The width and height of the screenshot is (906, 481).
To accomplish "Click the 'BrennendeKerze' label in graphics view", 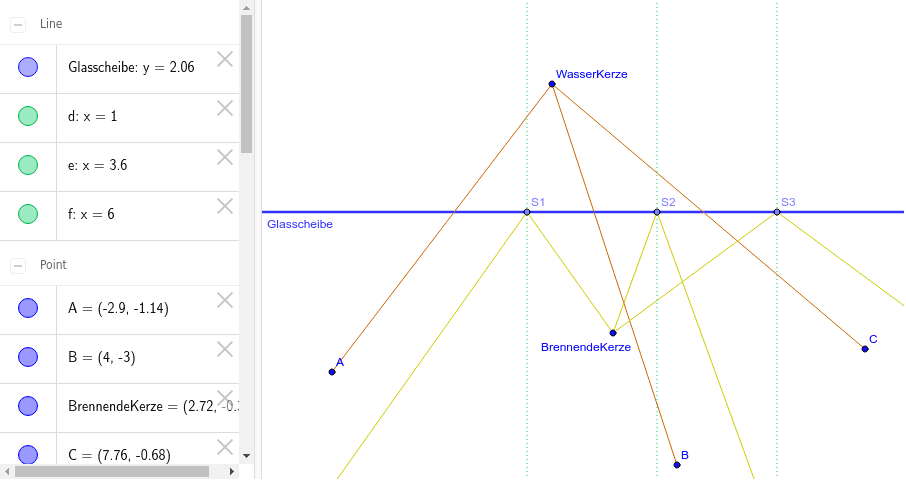I will [586, 347].
